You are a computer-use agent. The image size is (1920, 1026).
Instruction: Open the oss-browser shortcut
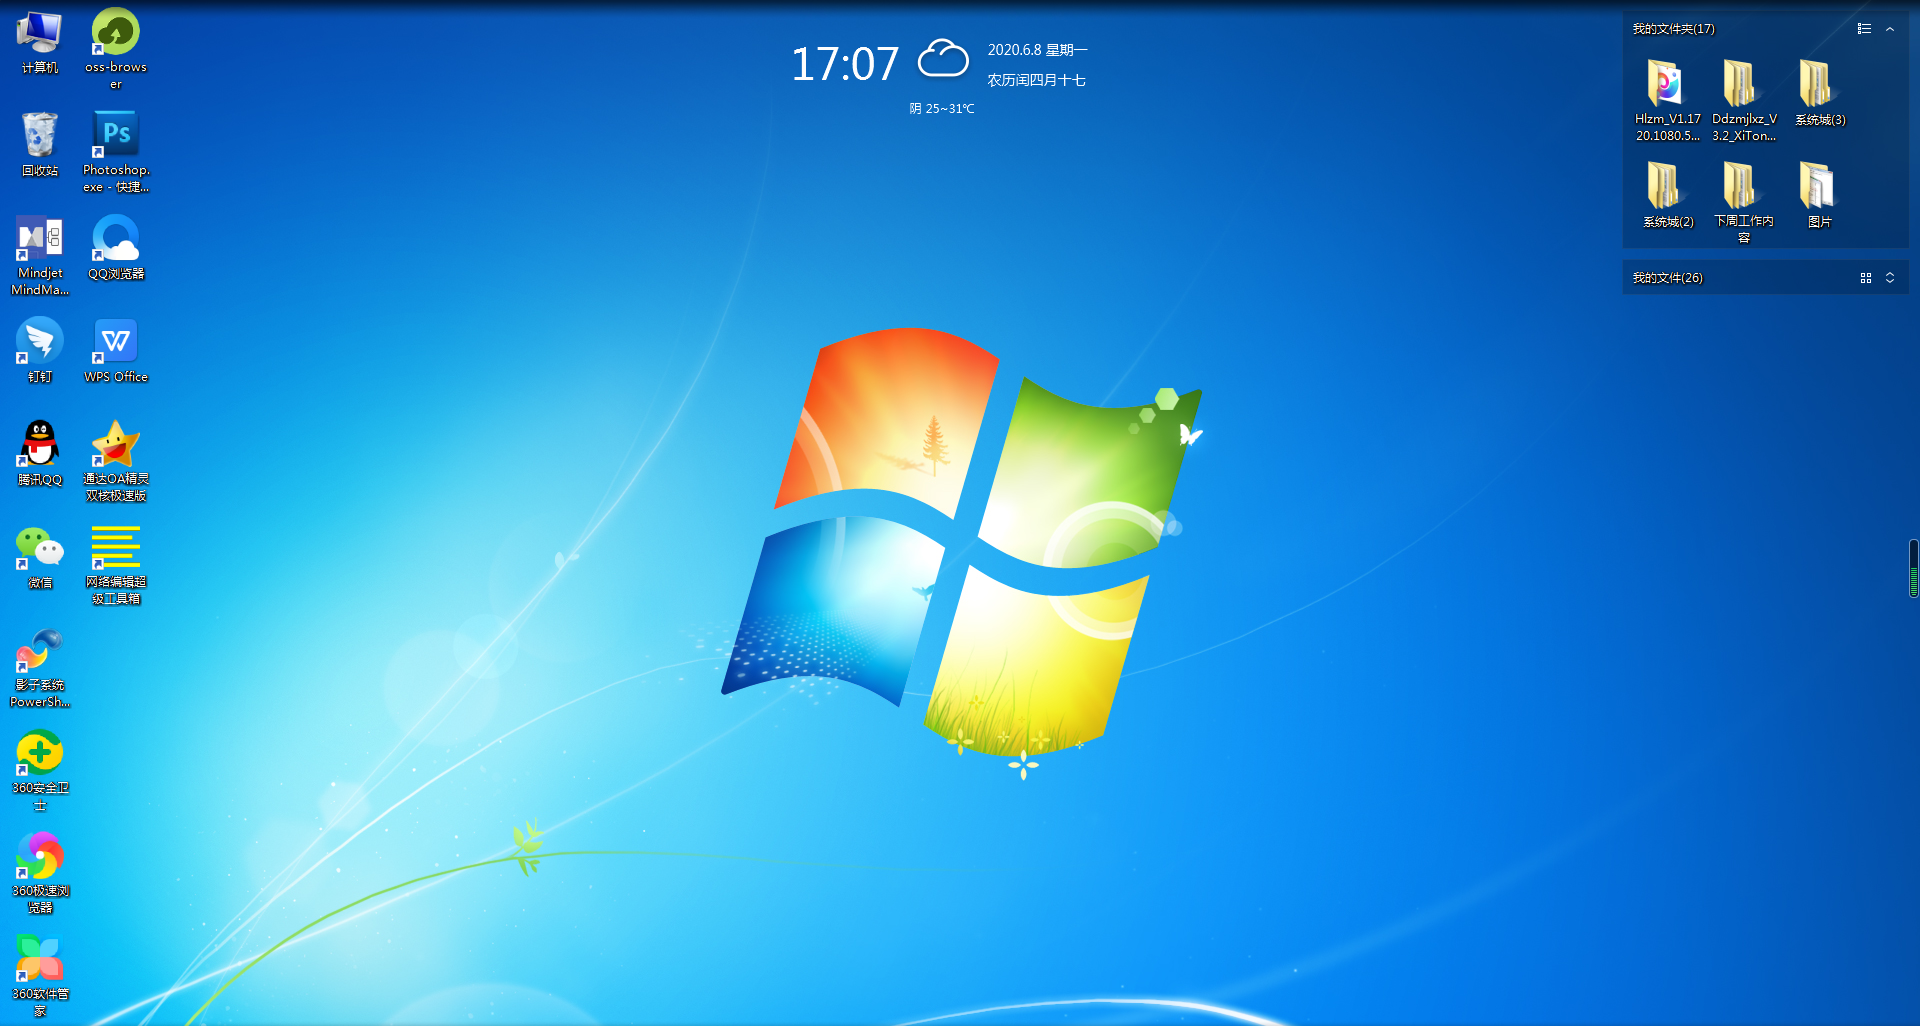coord(116,48)
